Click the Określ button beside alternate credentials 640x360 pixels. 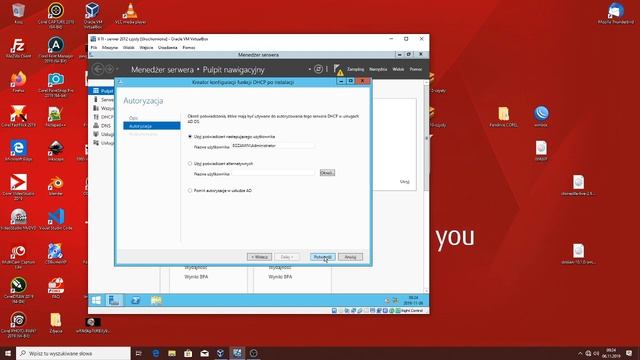[x=327, y=173]
